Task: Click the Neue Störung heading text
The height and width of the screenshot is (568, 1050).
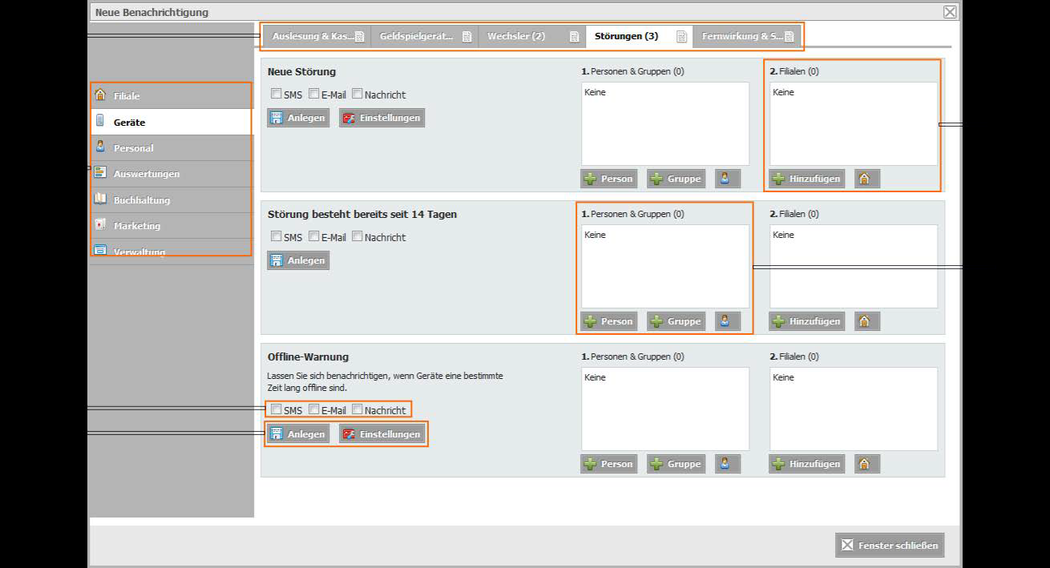Action: [301, 72]
